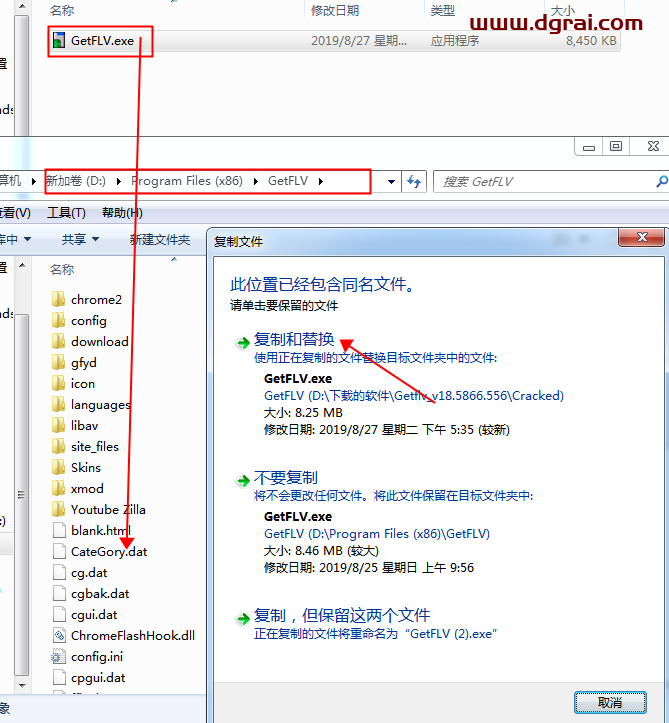Click the search magnifier icon
Viewport: 669px width, 723px height.
point(662,181)
